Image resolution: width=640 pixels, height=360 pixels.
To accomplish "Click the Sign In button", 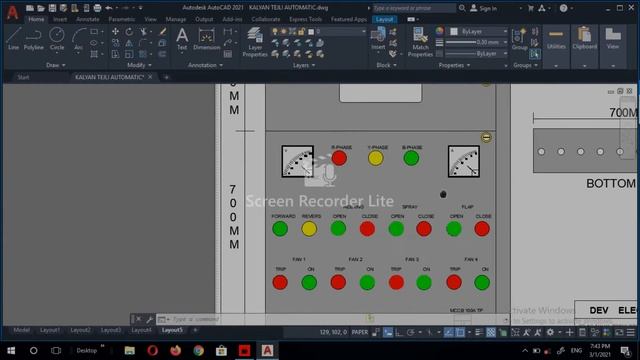I will [x=483, y=8].
